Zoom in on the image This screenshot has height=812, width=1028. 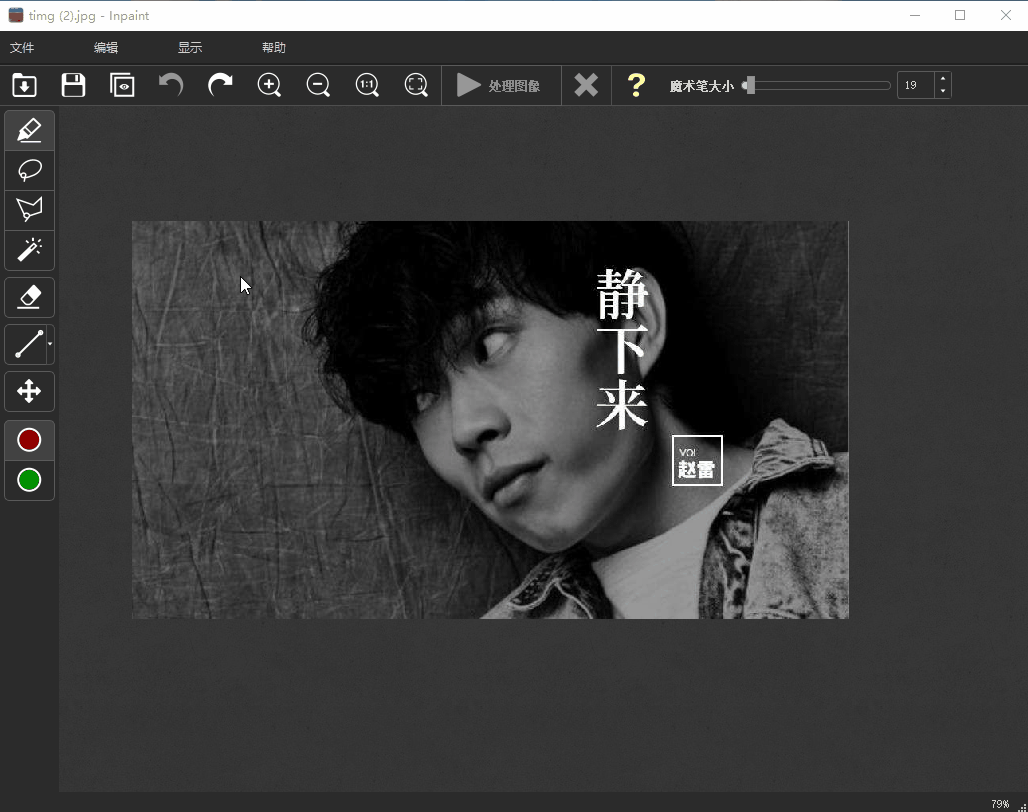click(x=269, y=85)
